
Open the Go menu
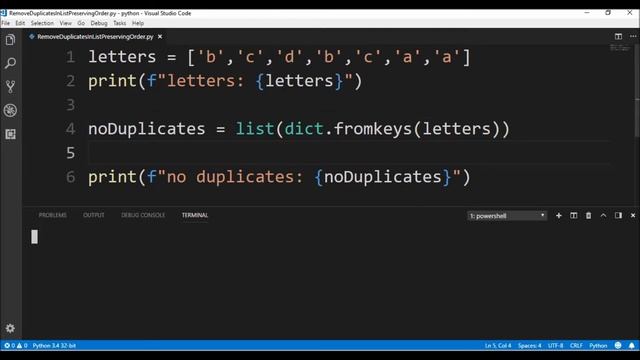[x=81, y=23]
